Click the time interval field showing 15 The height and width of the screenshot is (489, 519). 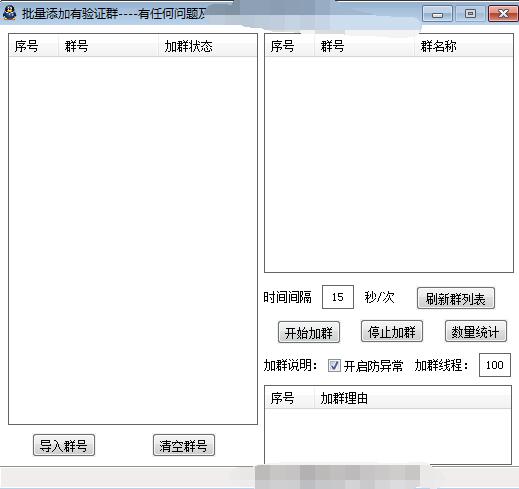coord(338,297)
